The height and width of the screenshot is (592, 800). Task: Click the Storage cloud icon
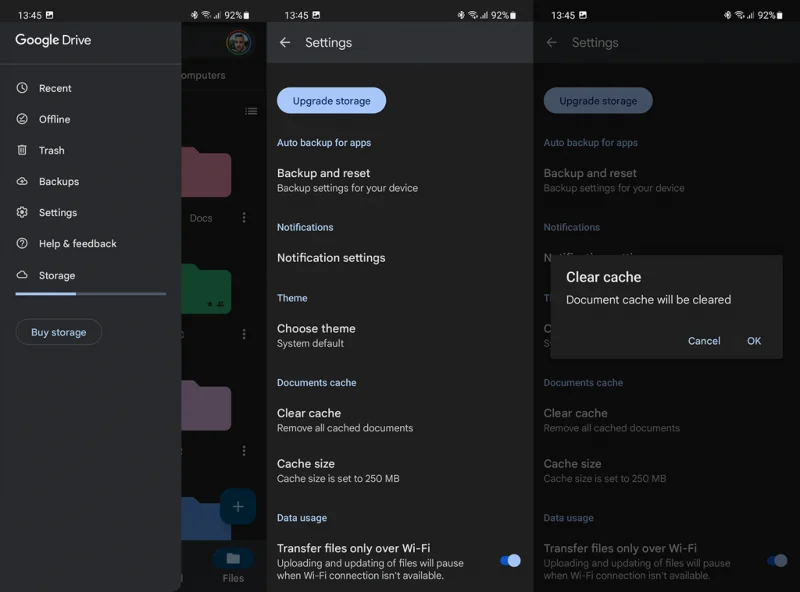pos(22,275)
